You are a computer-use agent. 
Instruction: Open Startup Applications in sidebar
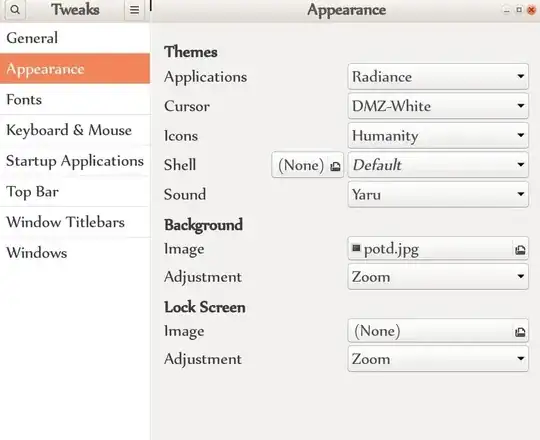pos(75,161)
